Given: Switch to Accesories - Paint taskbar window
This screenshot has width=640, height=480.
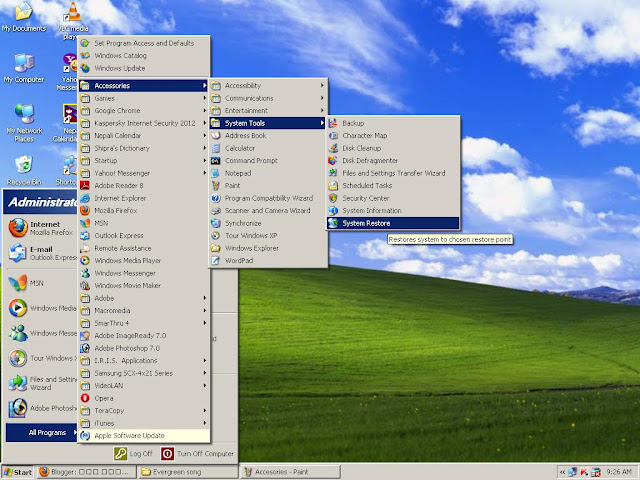Looking at the screenshot, I should click(290, 472).
